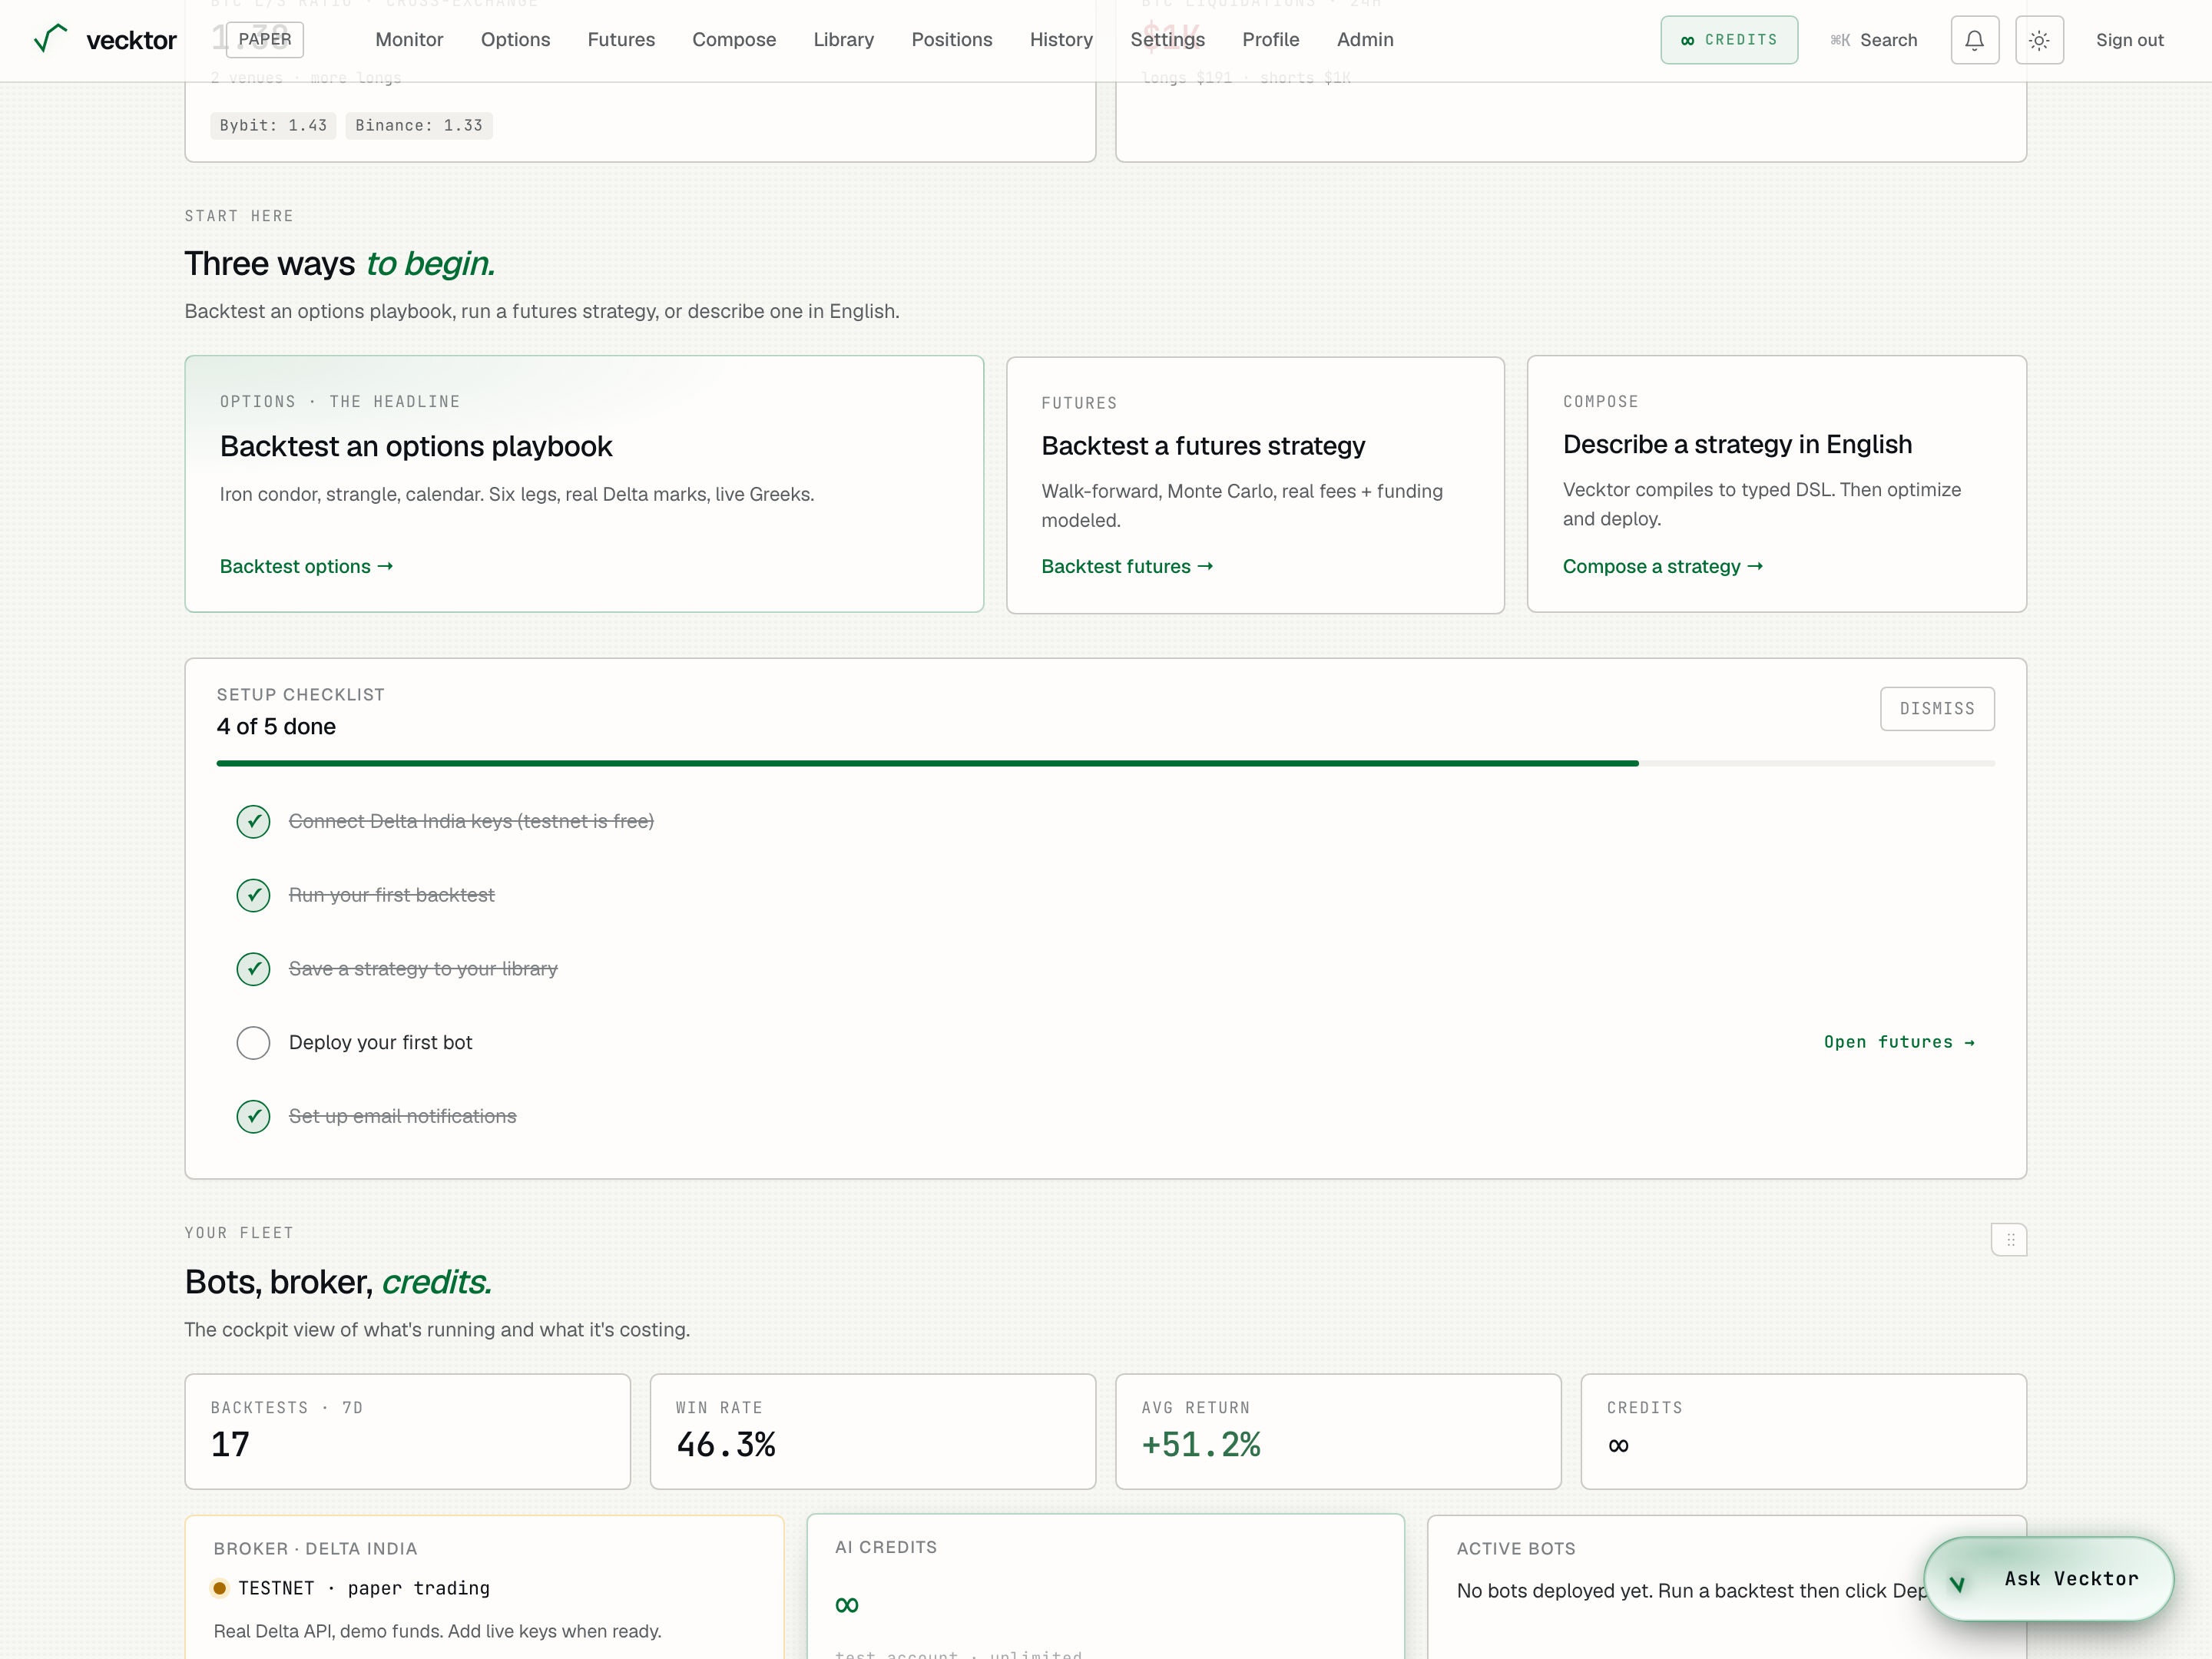
Task: Click the Broker · Delta India card label
Action: 315,1549
